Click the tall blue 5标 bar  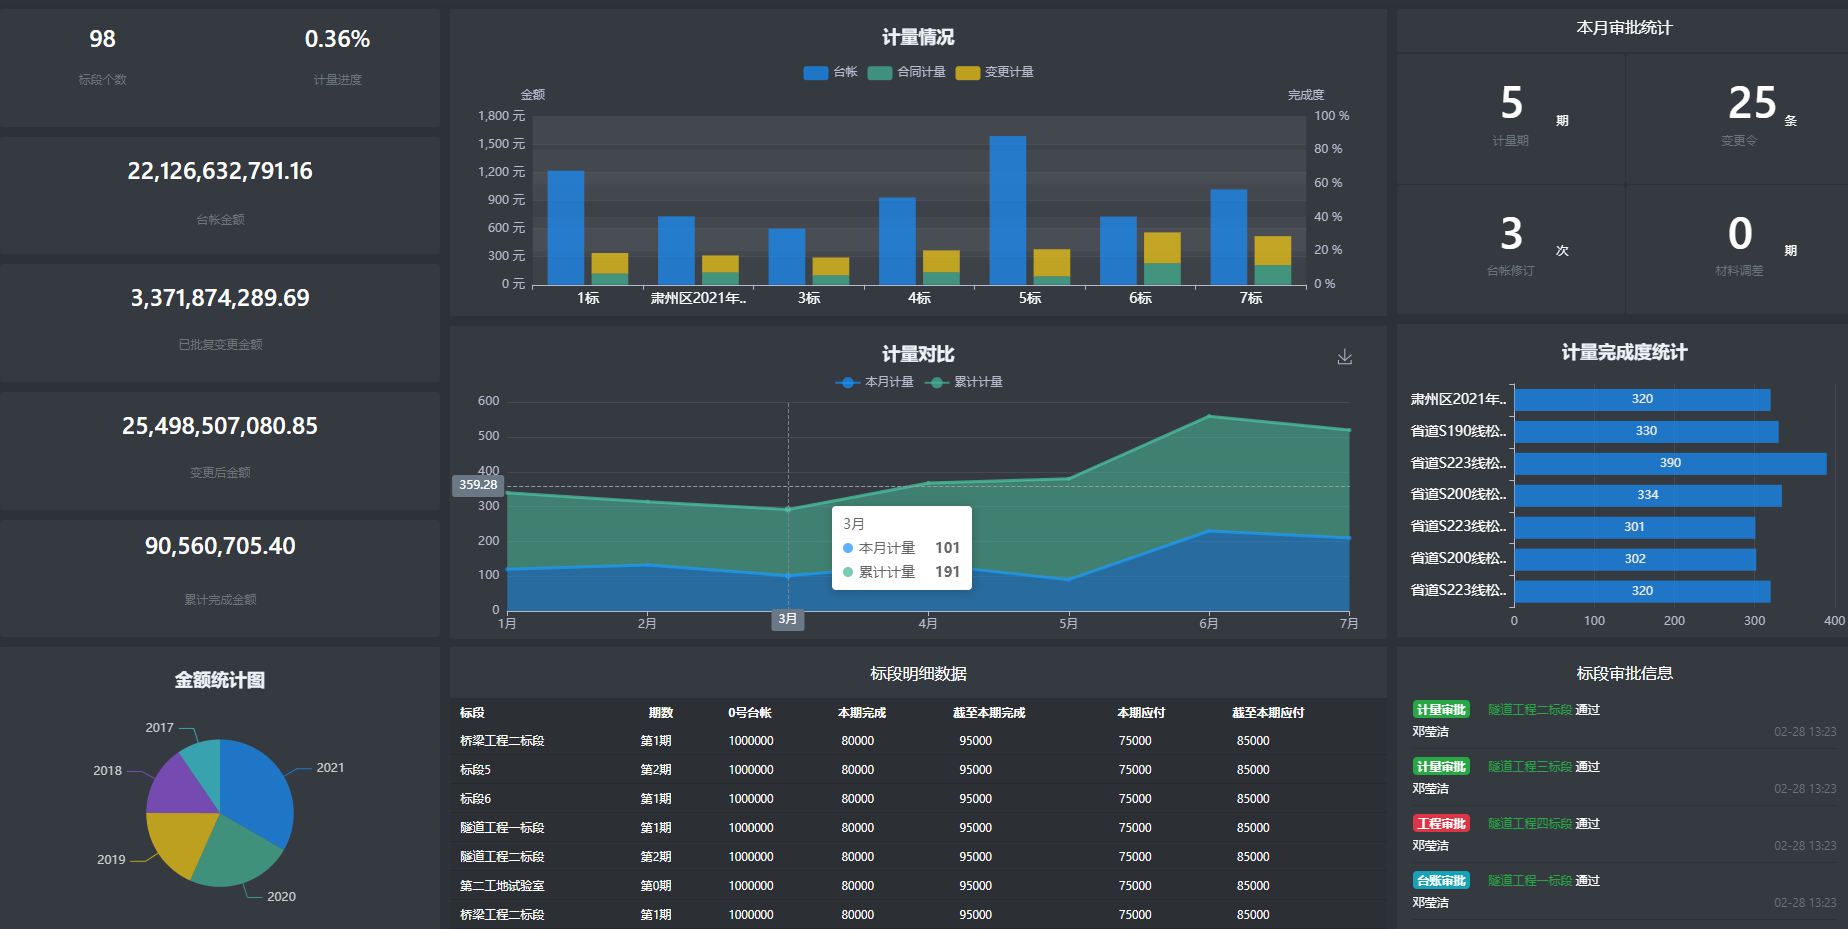pyautogui.click(x=1008, y=210)
